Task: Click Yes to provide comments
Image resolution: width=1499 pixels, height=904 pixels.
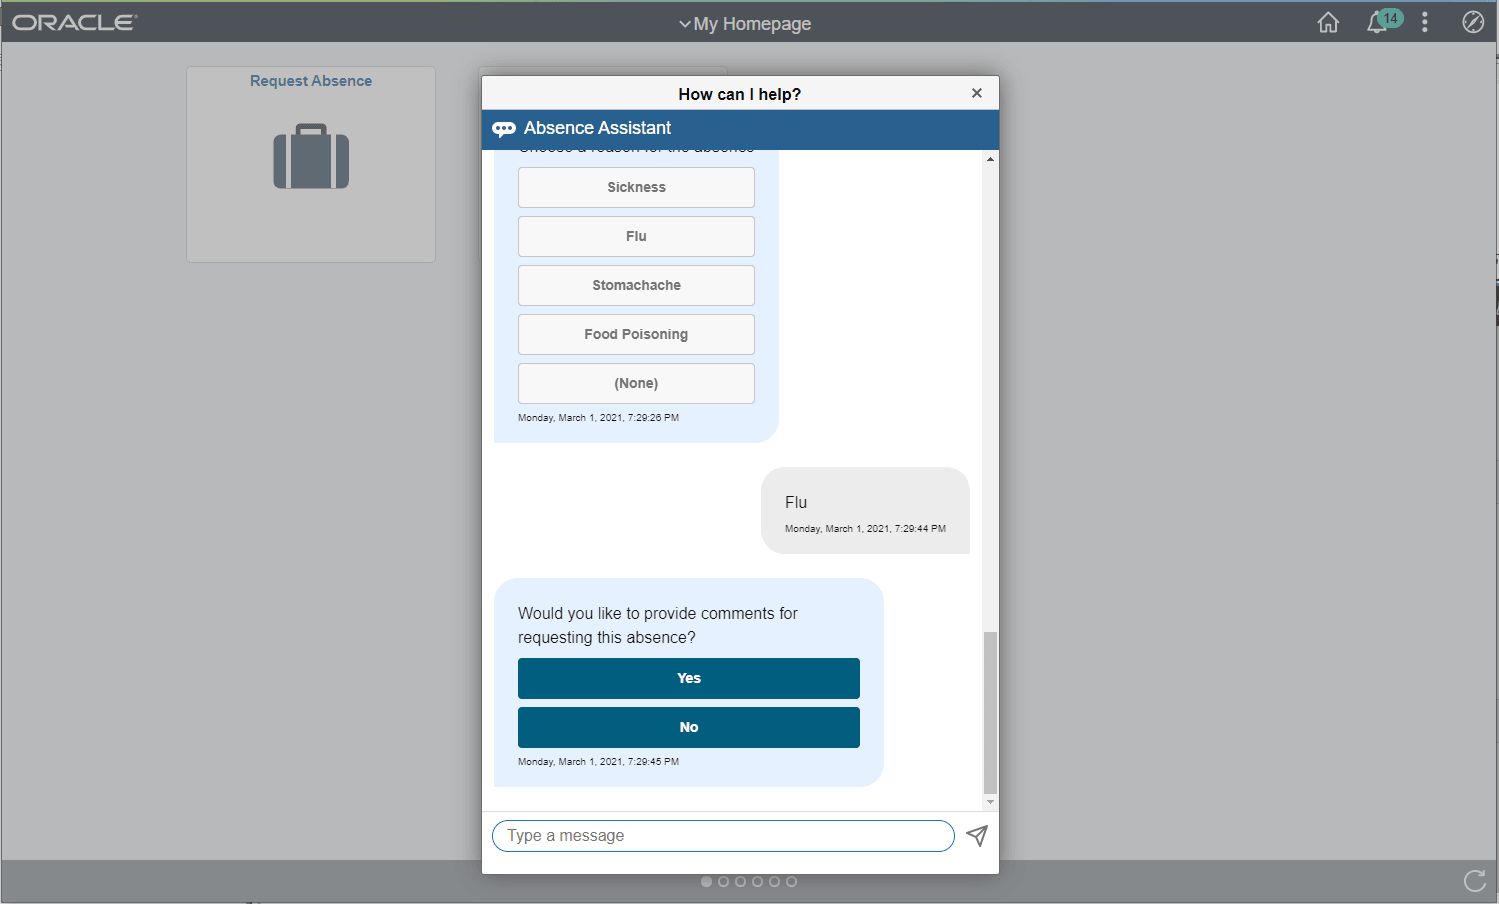Action: [x=688, y=678]
